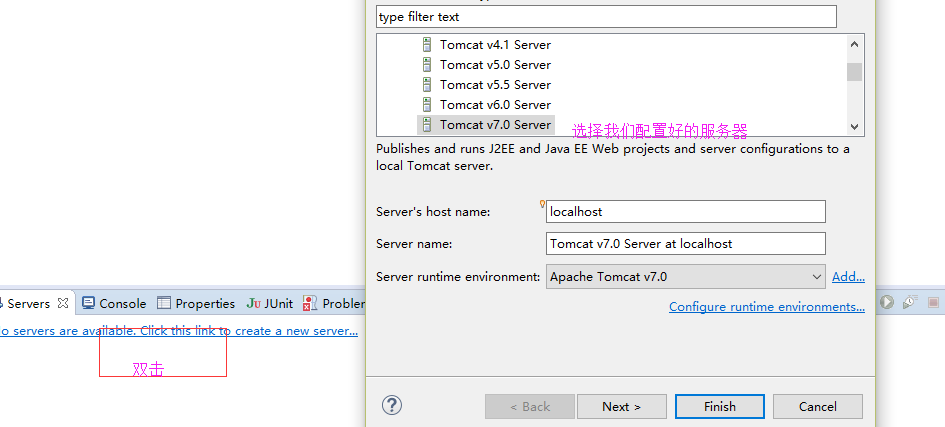Click the Next button
This screenshot has width=945, height=427.
click(622, 407)
